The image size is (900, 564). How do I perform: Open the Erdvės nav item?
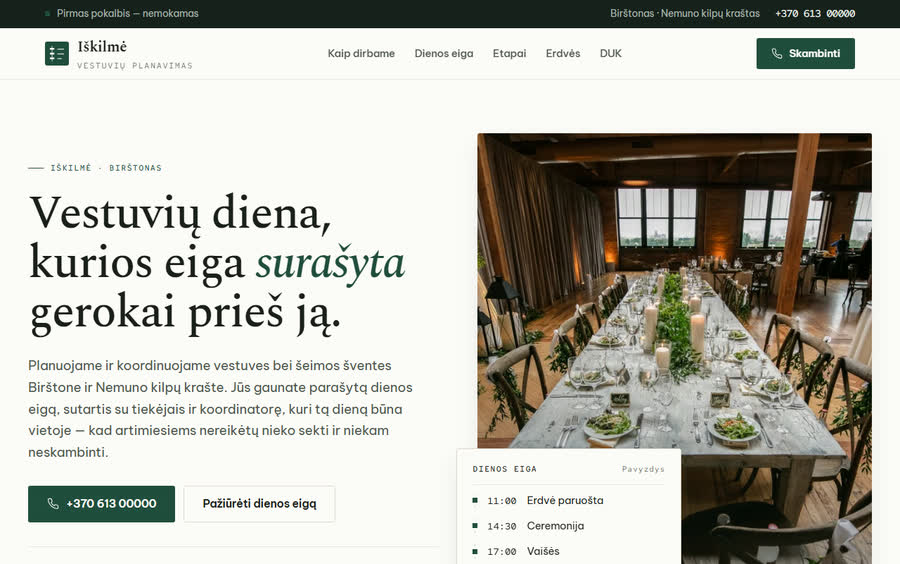click(x=562, y=53)
